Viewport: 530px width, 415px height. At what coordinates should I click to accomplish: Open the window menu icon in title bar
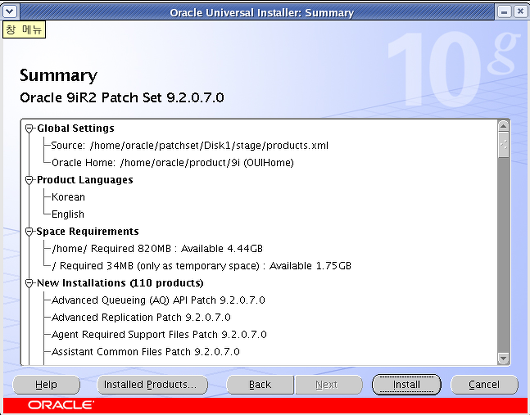9,12
